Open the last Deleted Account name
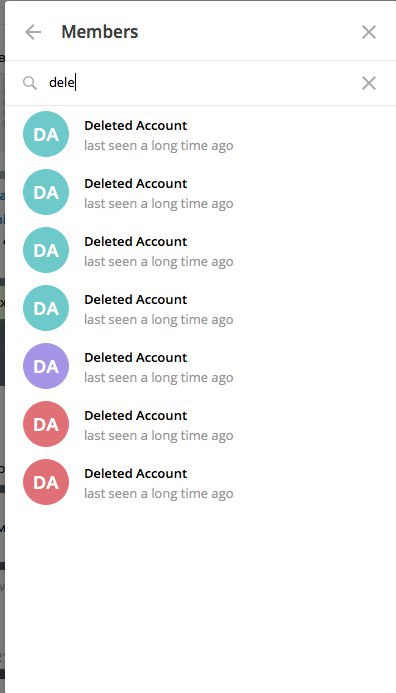 tap(136, 473)
